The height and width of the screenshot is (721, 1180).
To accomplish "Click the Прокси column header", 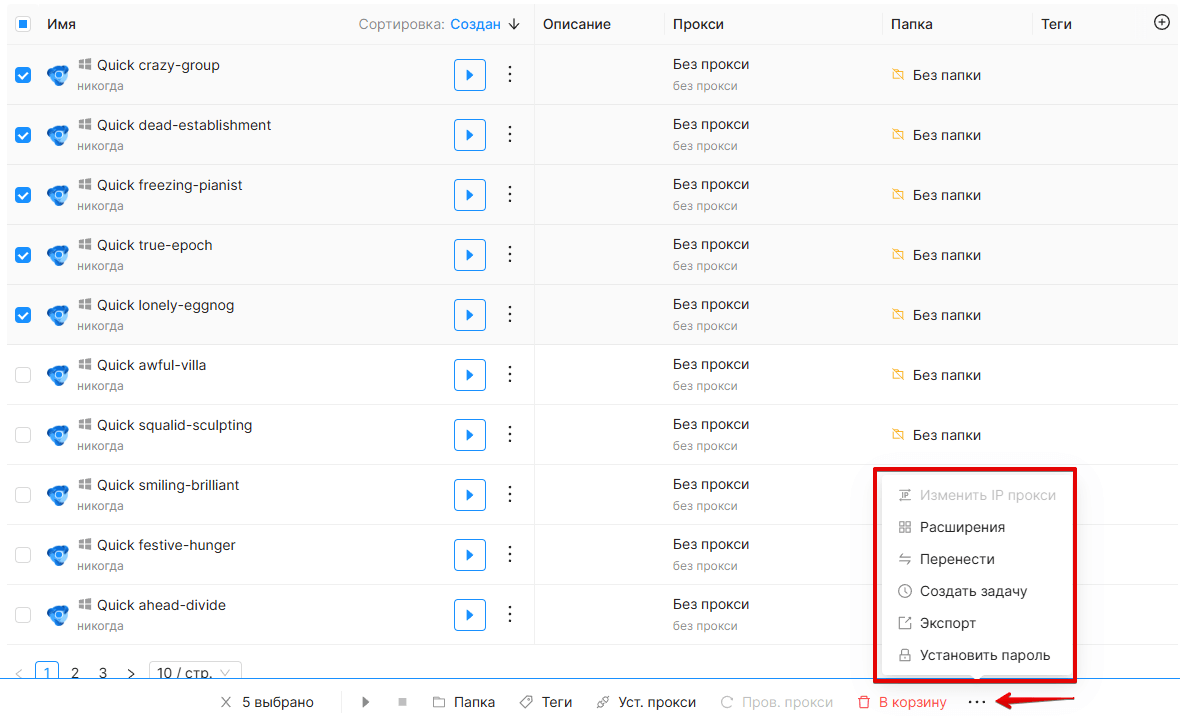I will pos(698,24).
